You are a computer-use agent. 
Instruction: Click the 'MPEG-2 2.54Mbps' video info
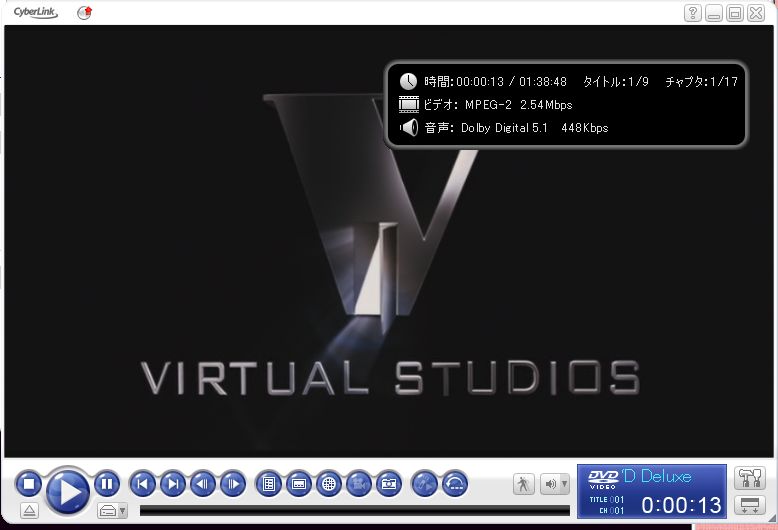(519, 105)
